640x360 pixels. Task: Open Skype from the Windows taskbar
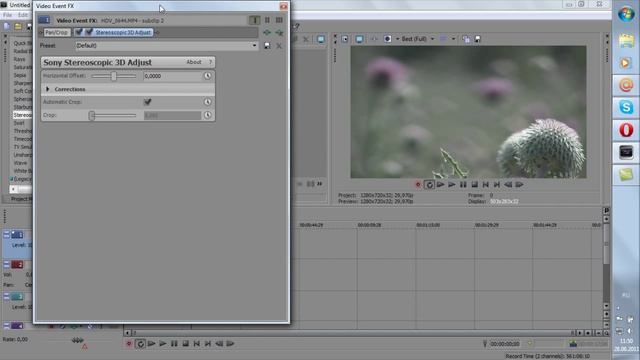click(626, 107)
